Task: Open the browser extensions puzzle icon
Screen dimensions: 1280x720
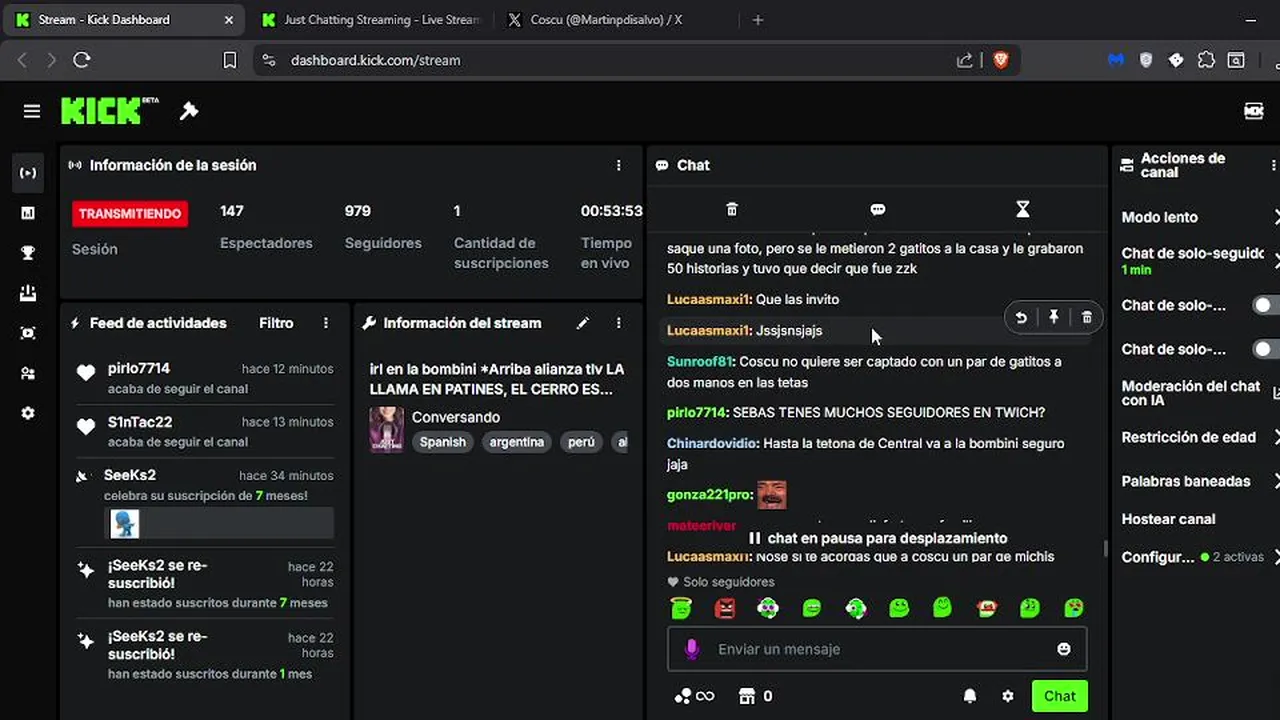Action: pyautogui.click(x=1206, y=60)
